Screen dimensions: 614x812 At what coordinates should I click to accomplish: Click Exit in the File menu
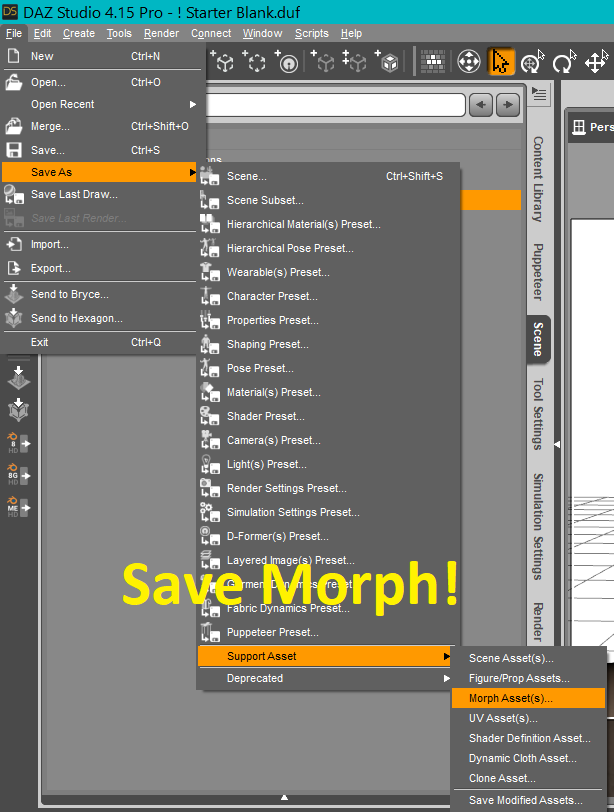pos(101,342)
